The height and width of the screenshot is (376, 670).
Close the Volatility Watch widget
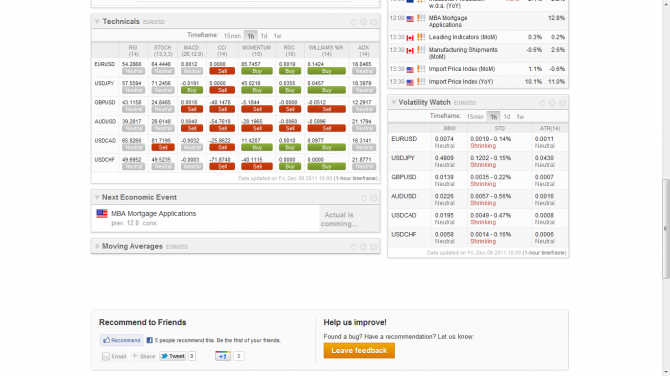coord(562,103)
